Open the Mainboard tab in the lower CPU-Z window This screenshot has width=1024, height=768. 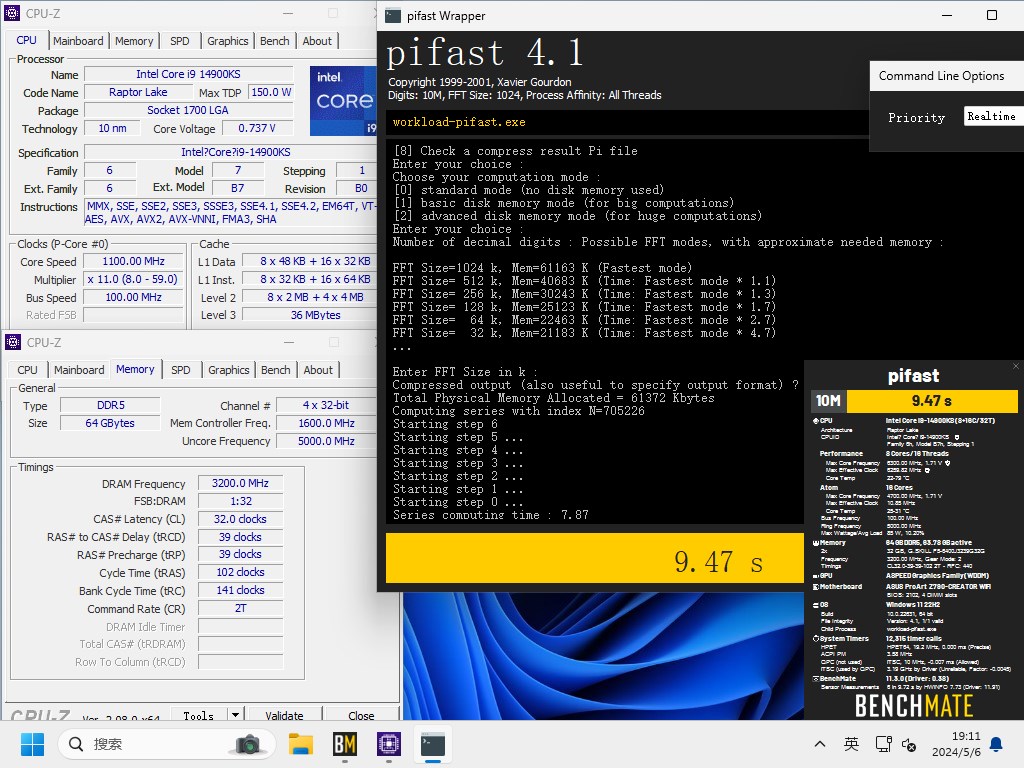79,370
